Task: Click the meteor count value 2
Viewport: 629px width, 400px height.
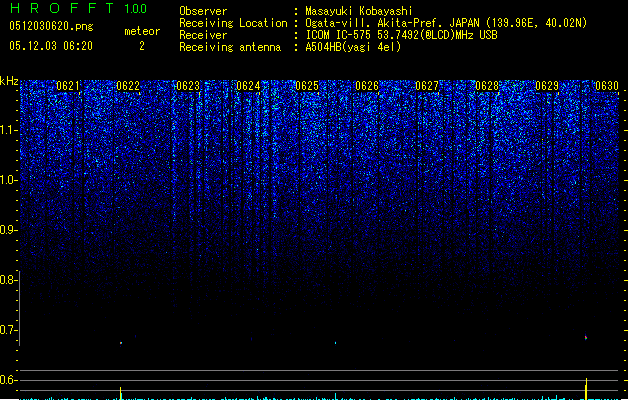Action: click(x=142, y=46)
